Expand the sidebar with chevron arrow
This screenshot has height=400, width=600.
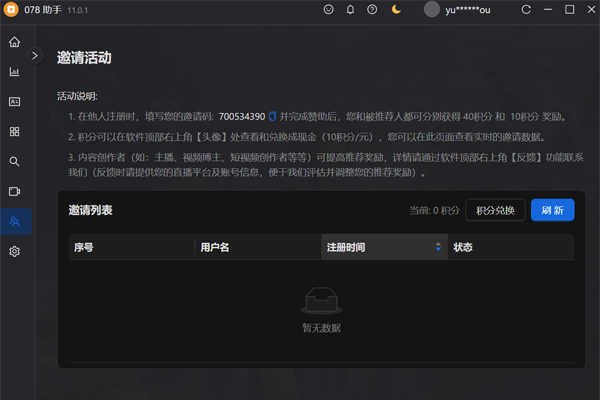(x=35, y=56)
